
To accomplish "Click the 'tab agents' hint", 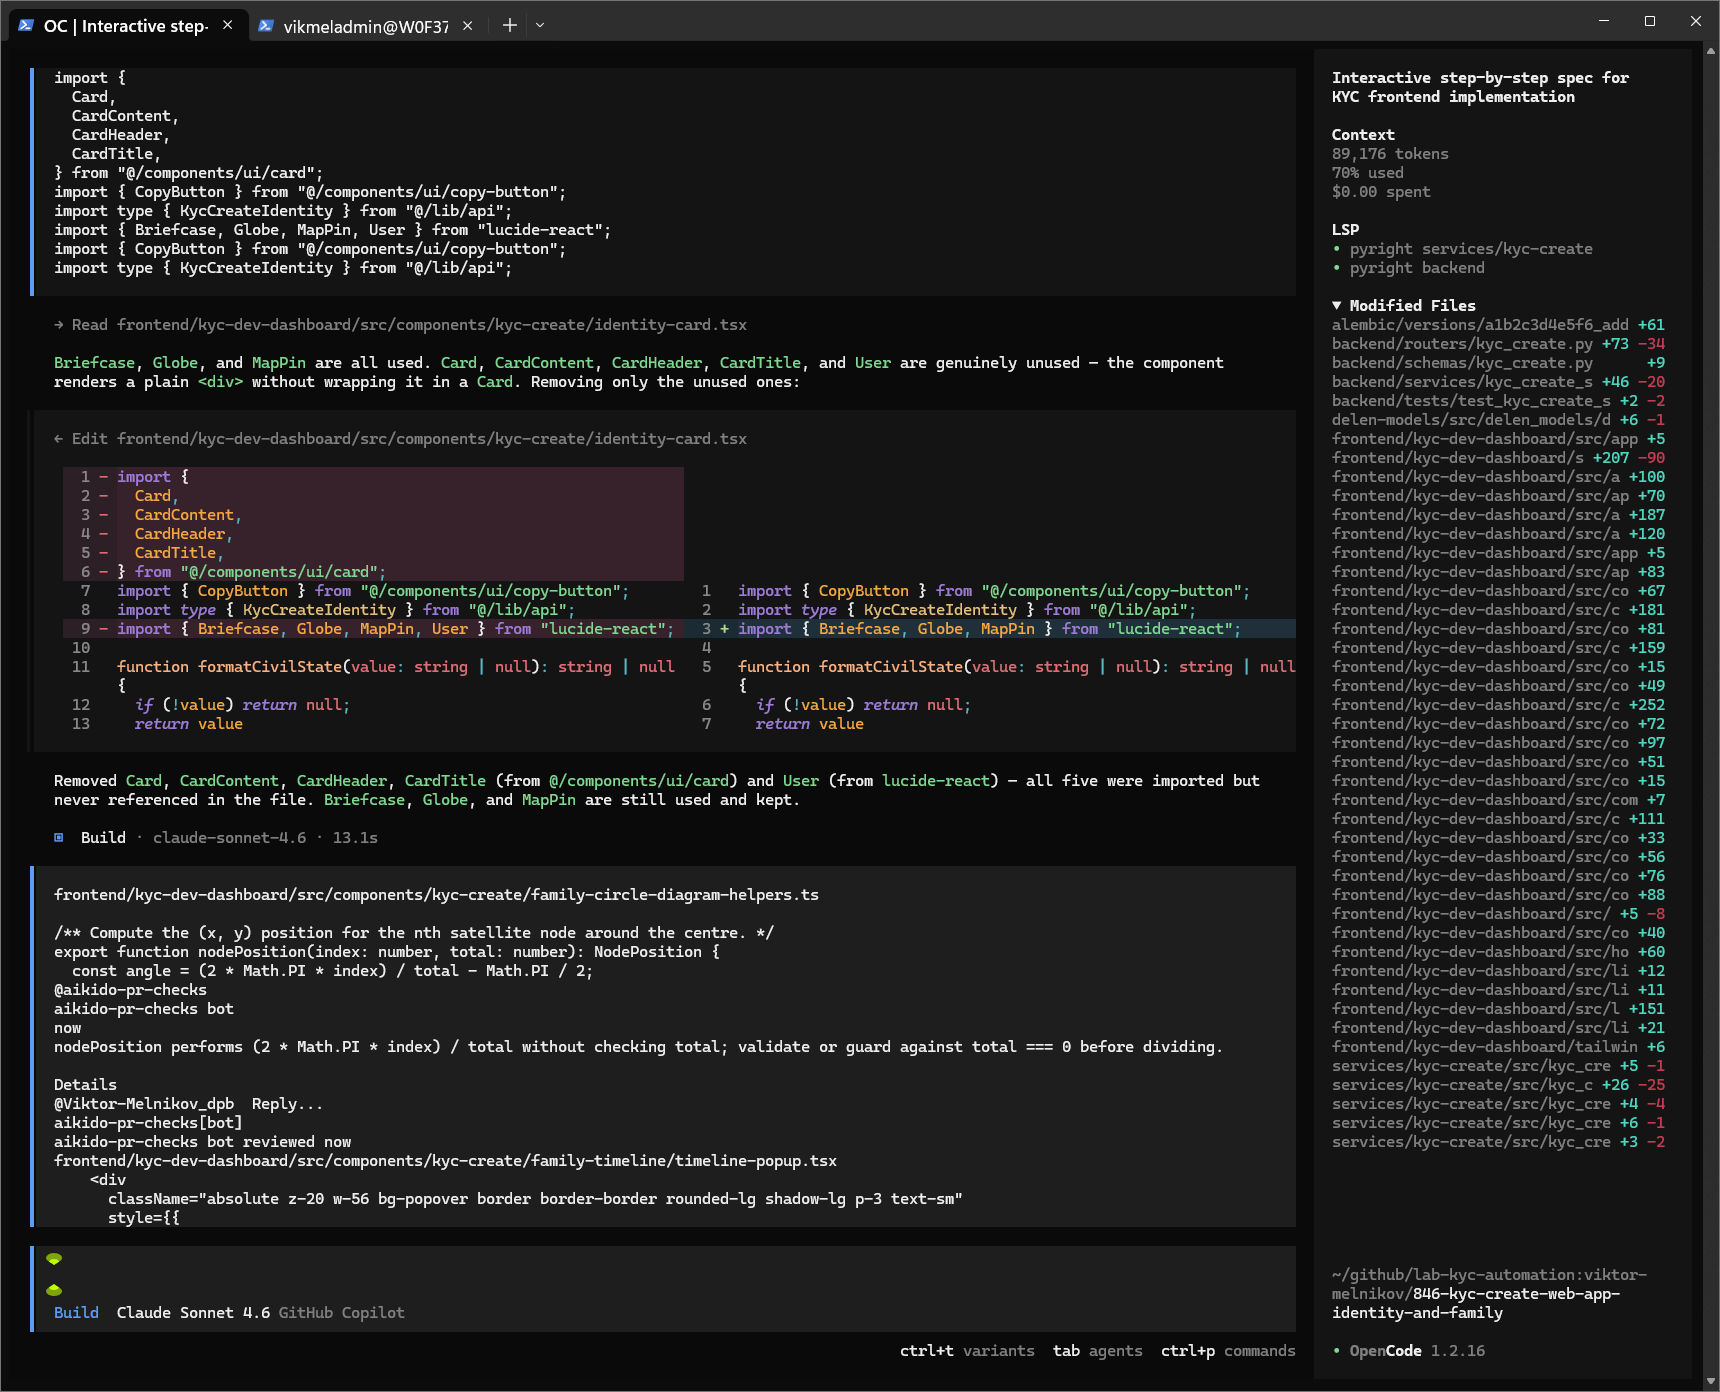I will [x=1097, y=1351].
